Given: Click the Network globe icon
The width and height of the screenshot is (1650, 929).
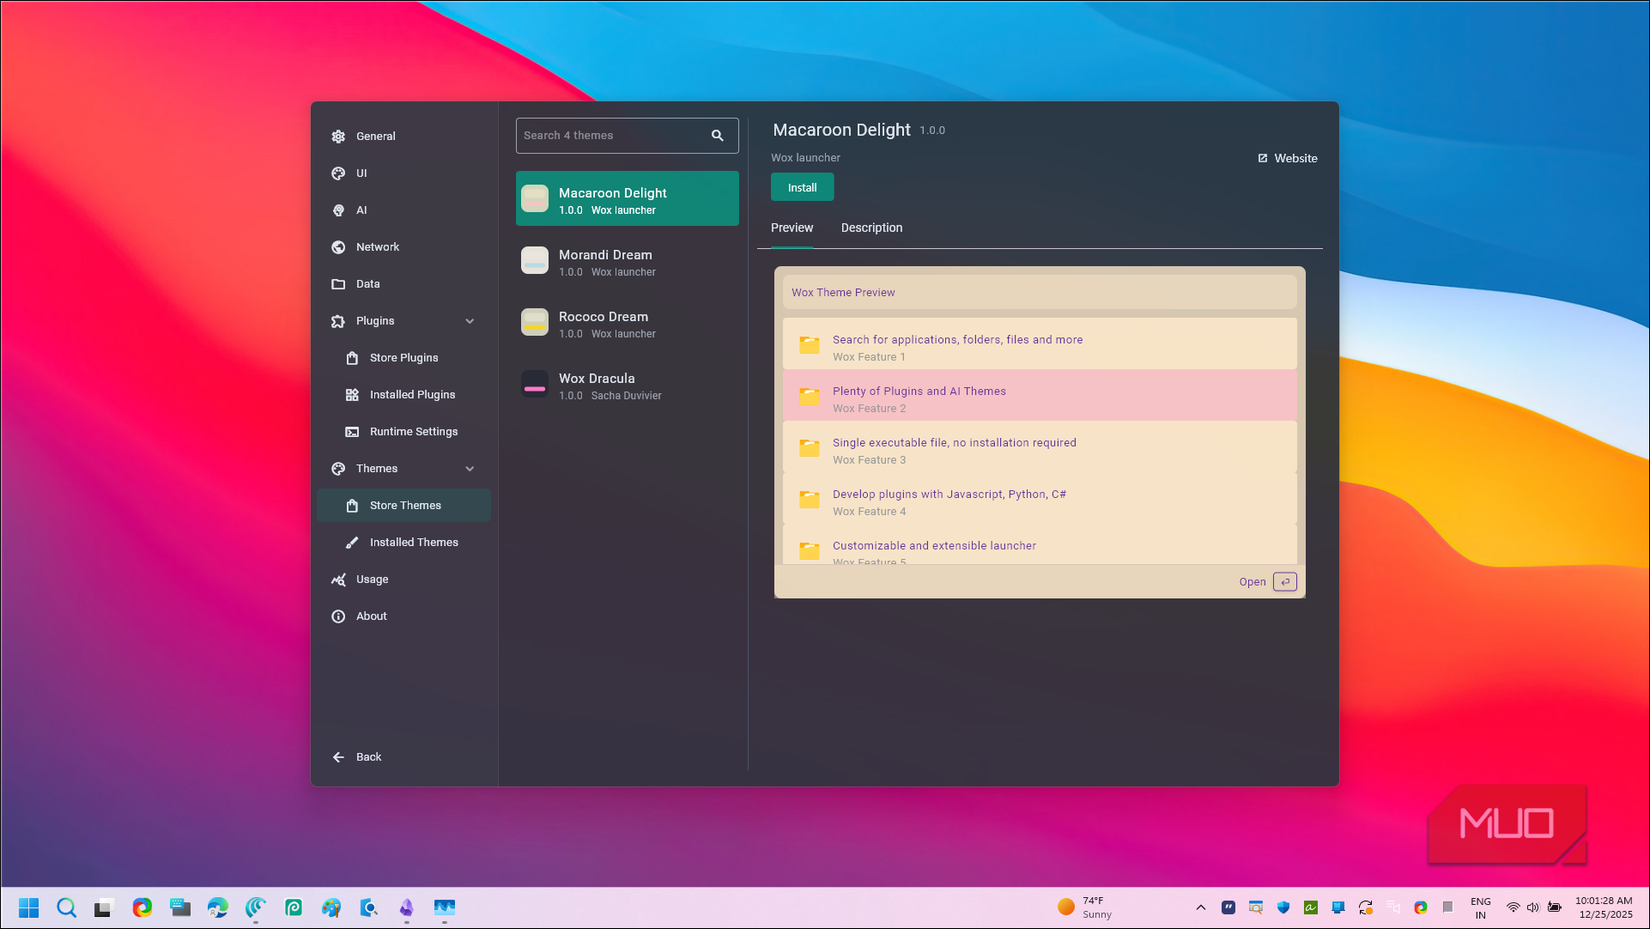Looking at the screenshot, I should [338, 247].
